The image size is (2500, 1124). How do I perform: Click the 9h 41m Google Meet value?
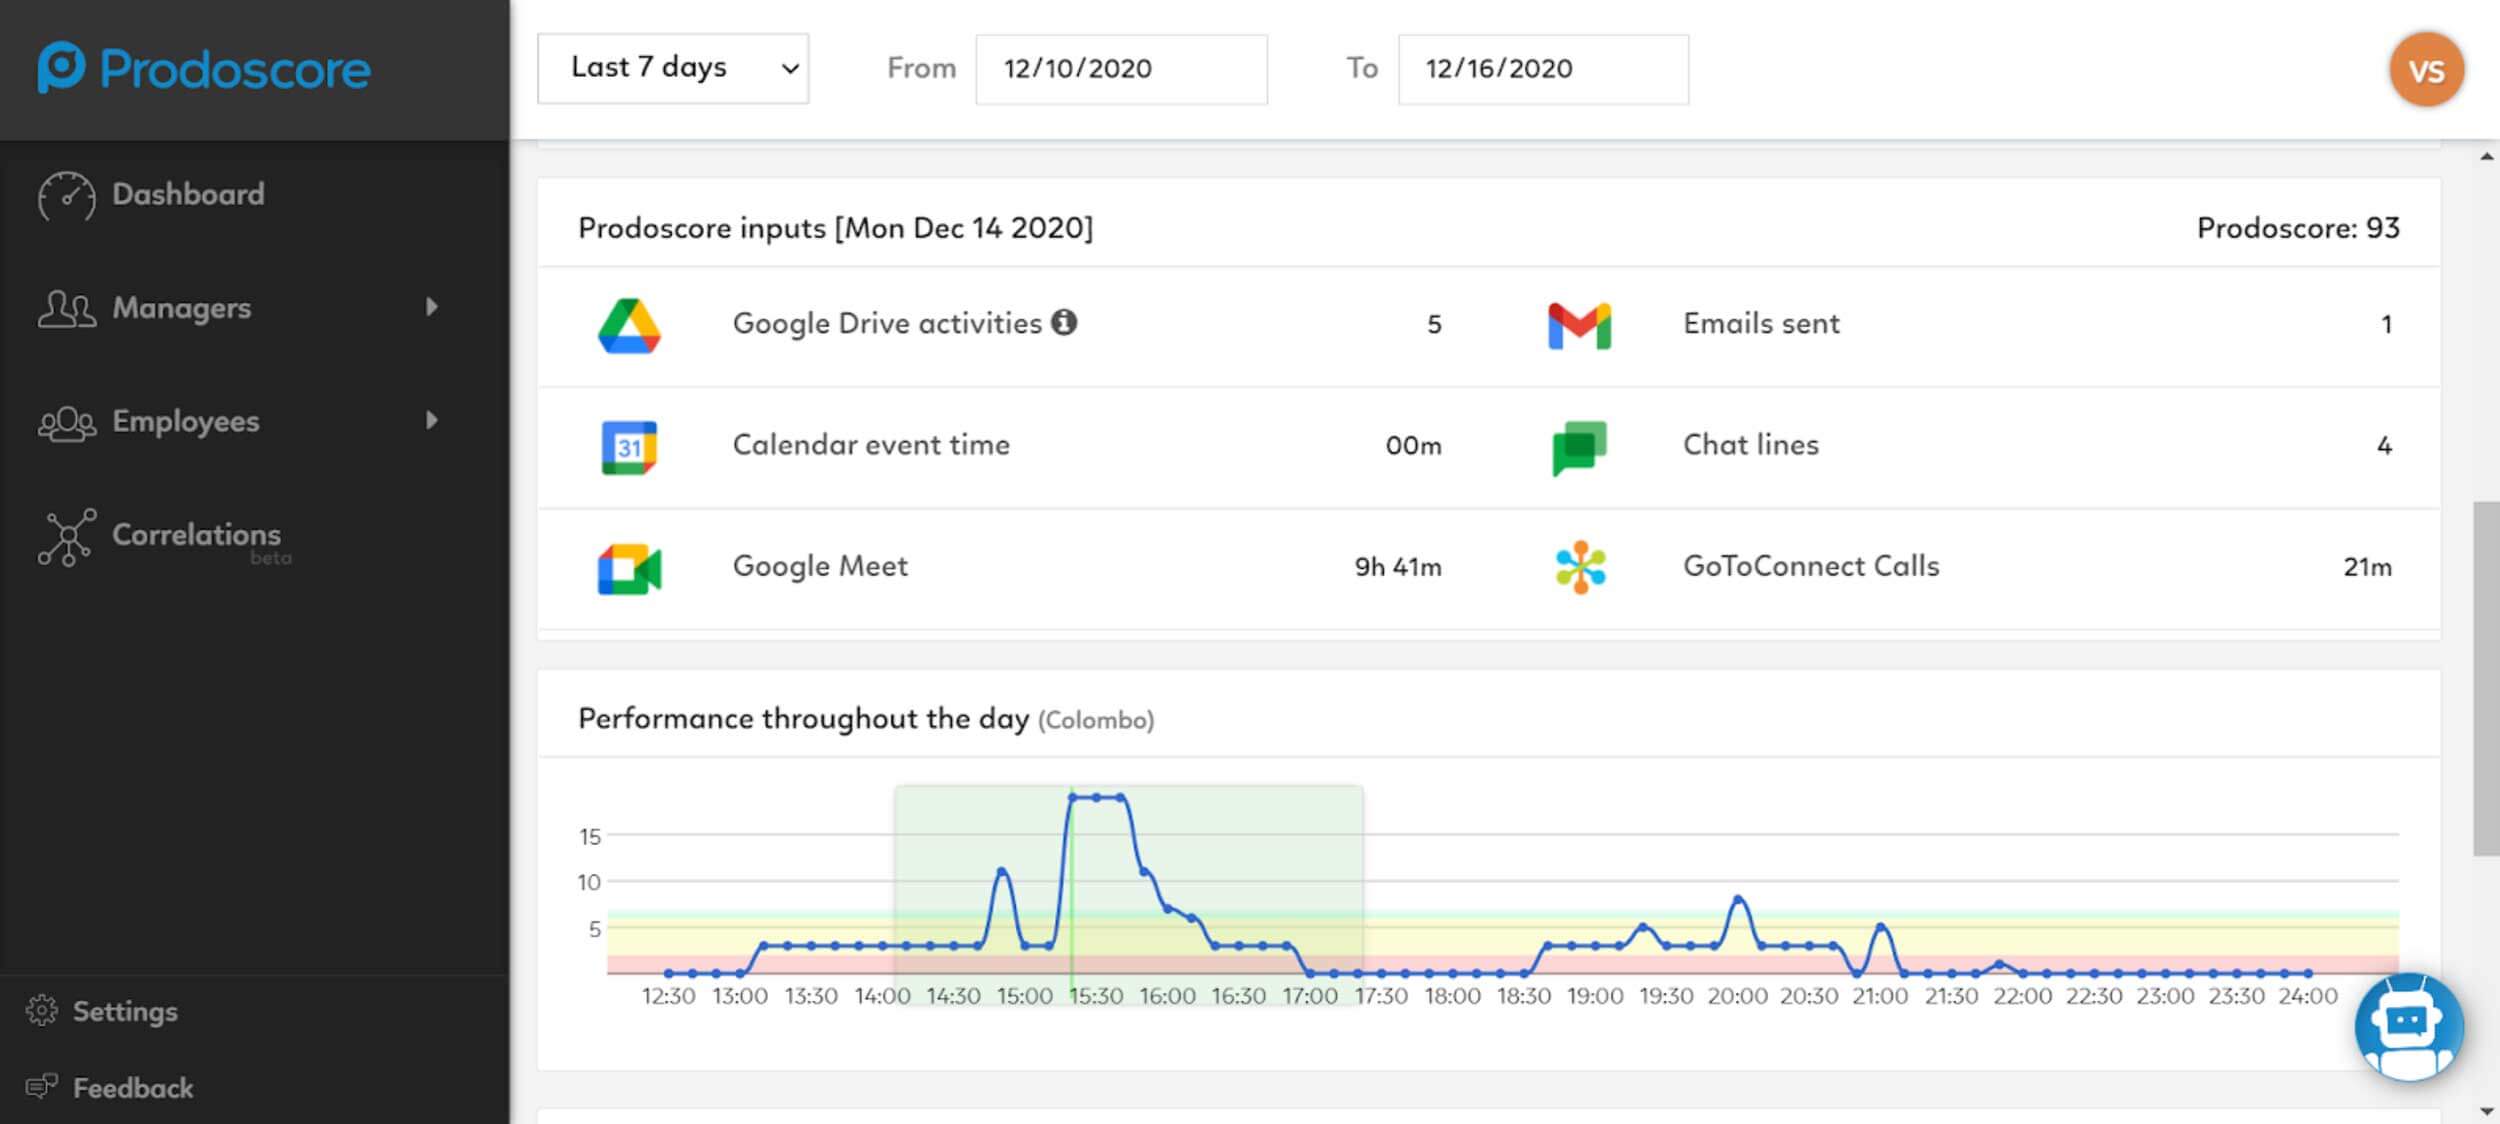tap(1398, 567)
